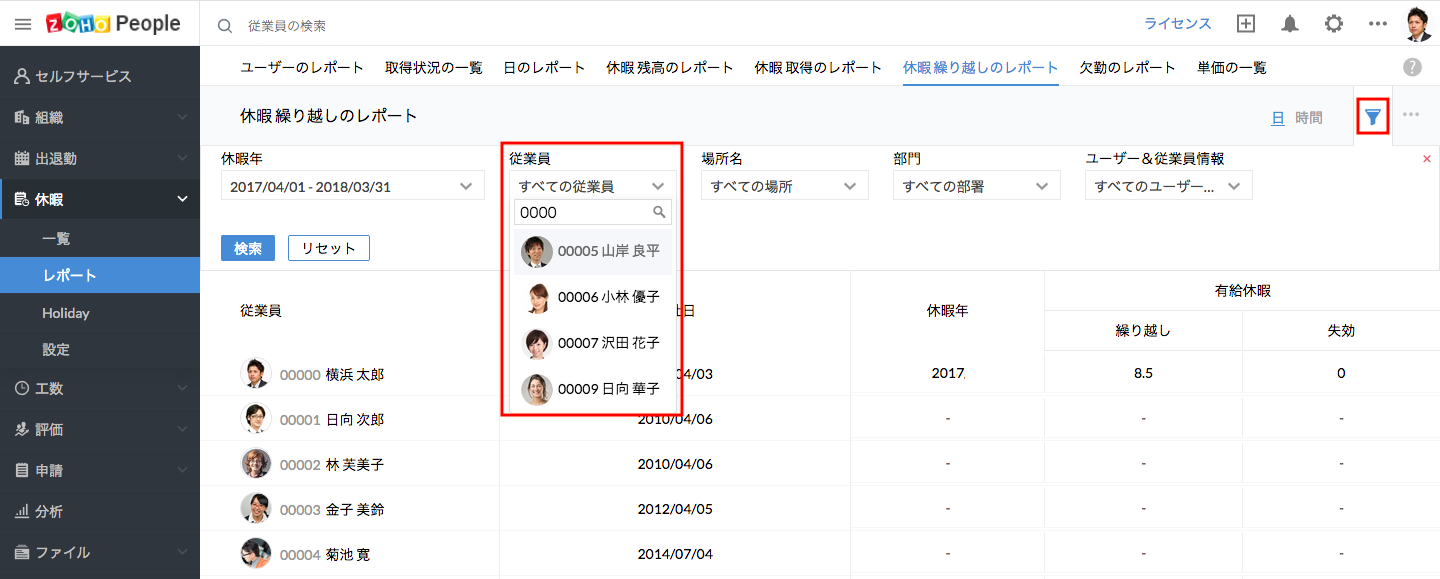The height and width of the screenshot is (579, 1440).
Task: Open the notifications bell
Action: tap(1290, 24)
